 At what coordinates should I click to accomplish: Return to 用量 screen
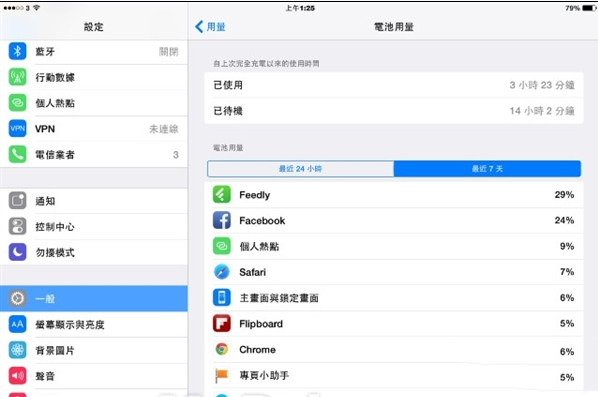[x=216, y=27]
